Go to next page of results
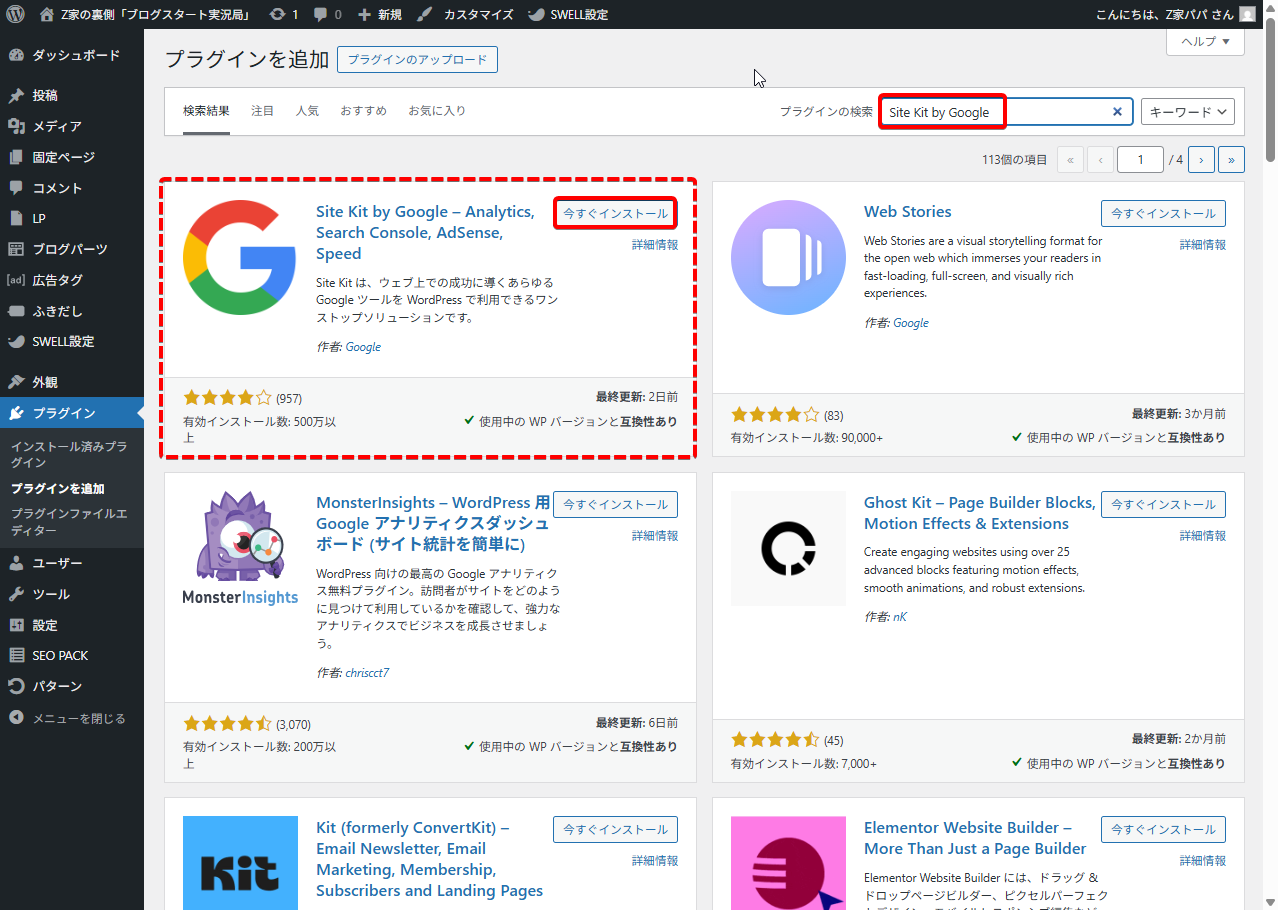 (1201, 160)
